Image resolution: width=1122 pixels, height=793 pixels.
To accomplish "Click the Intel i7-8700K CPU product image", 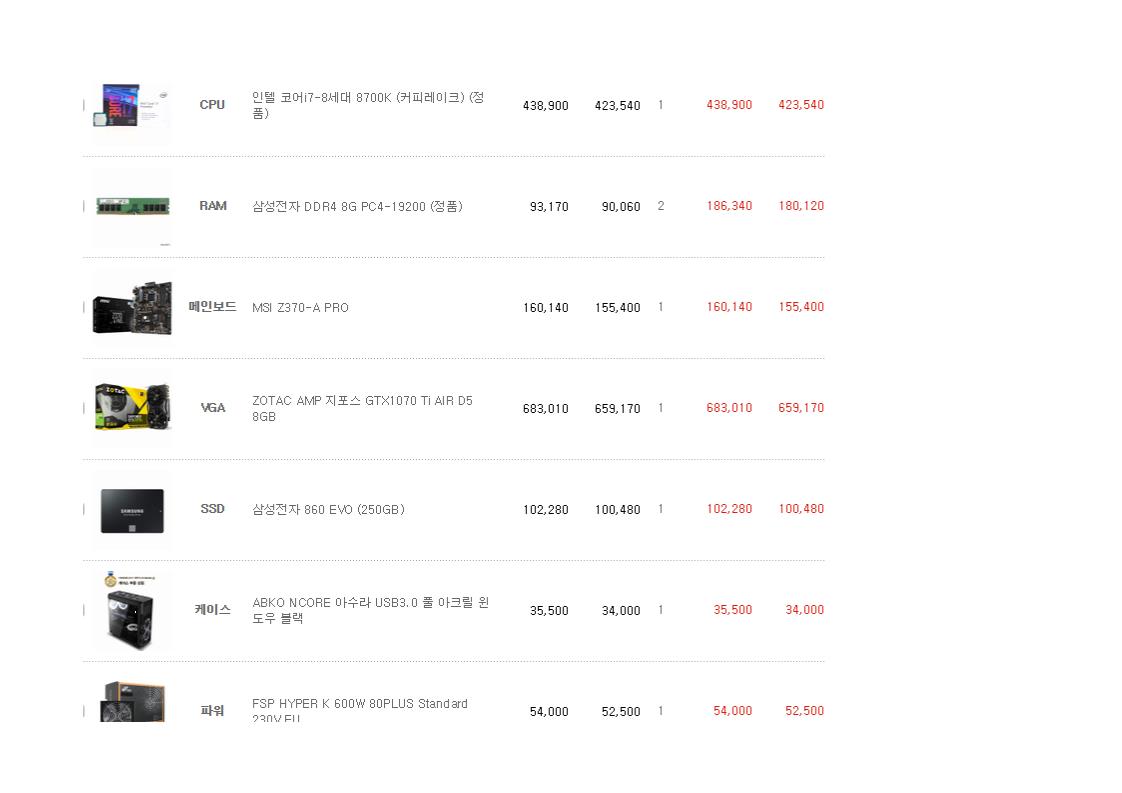I will click(132, 106).
